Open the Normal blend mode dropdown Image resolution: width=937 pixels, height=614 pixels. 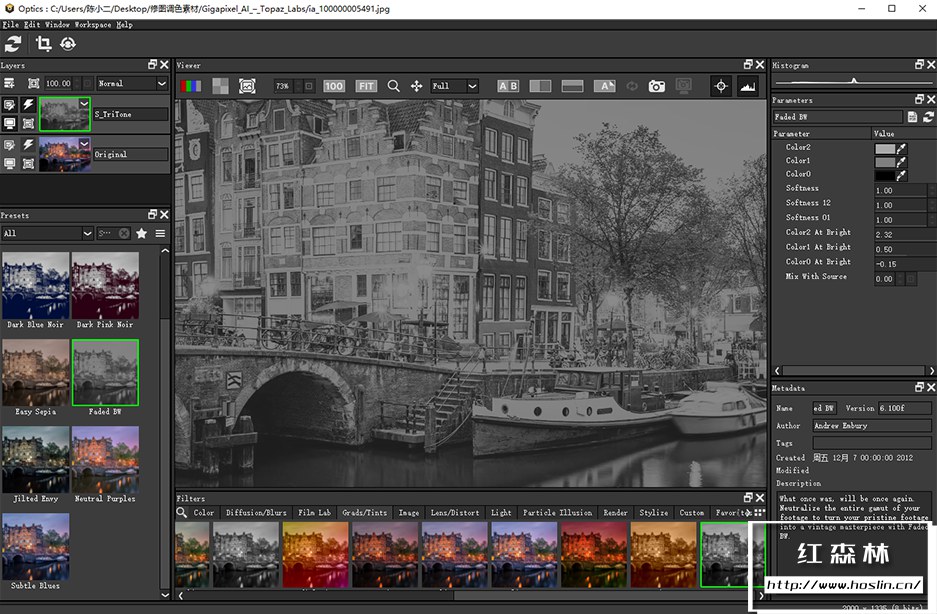point(132,84)
